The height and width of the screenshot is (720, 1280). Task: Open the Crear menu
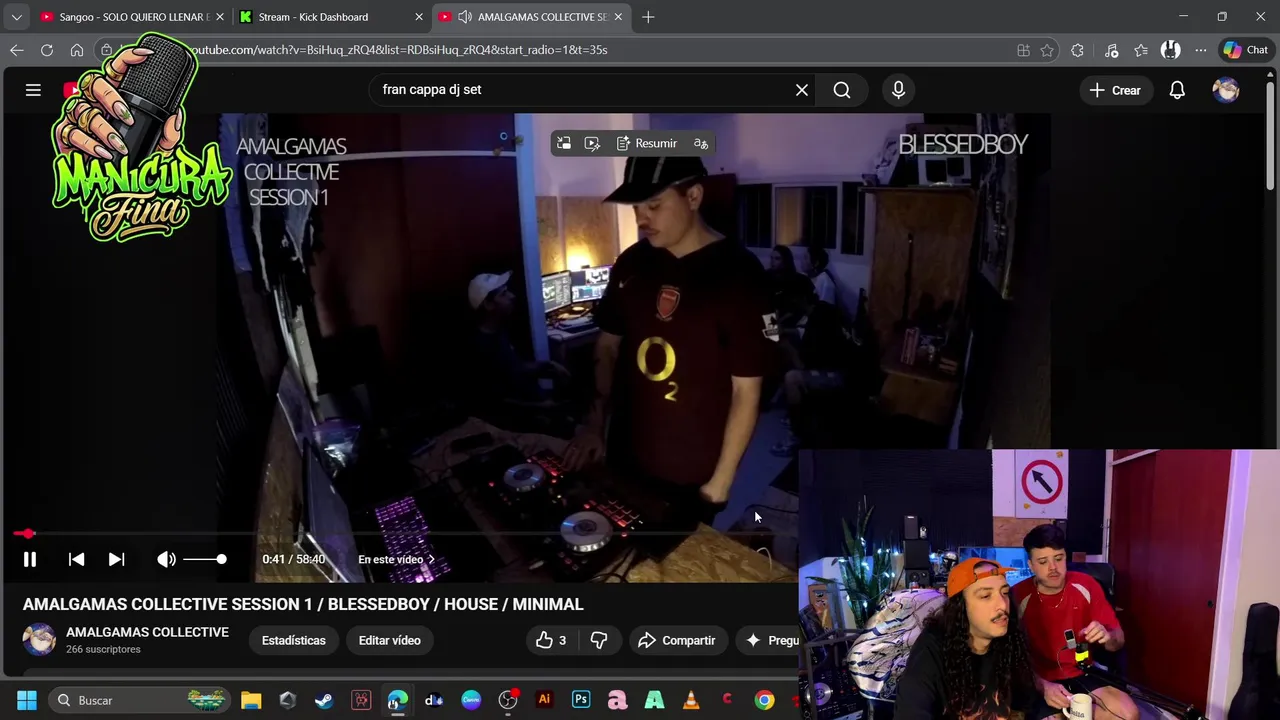tap(1115, 90)
